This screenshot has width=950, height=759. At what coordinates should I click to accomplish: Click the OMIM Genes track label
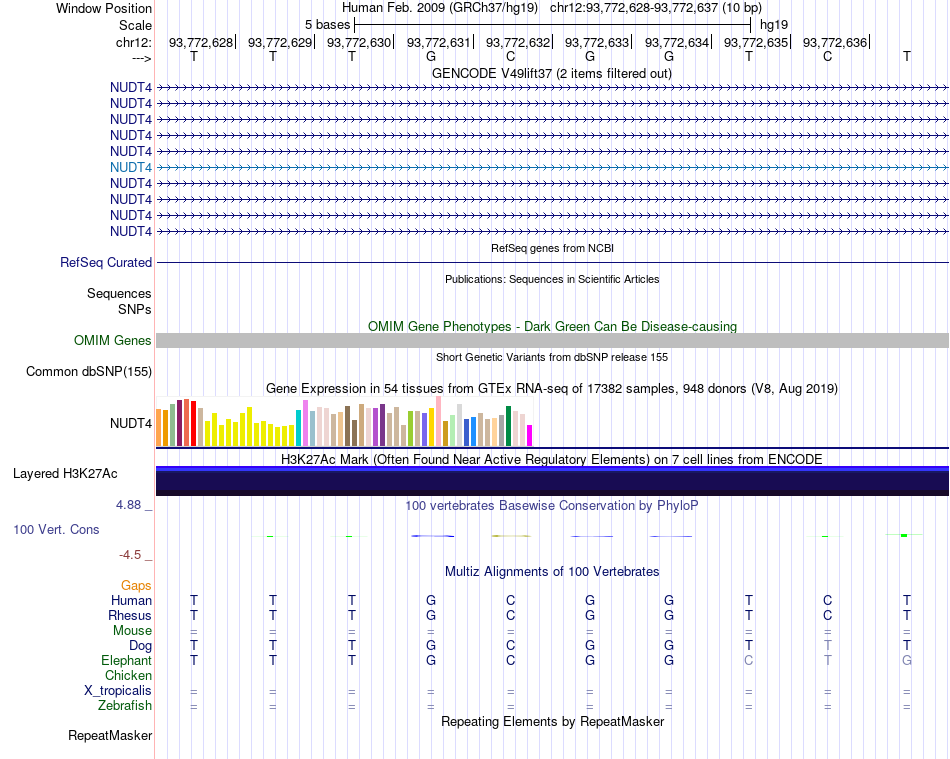click(x=113, y=340)
